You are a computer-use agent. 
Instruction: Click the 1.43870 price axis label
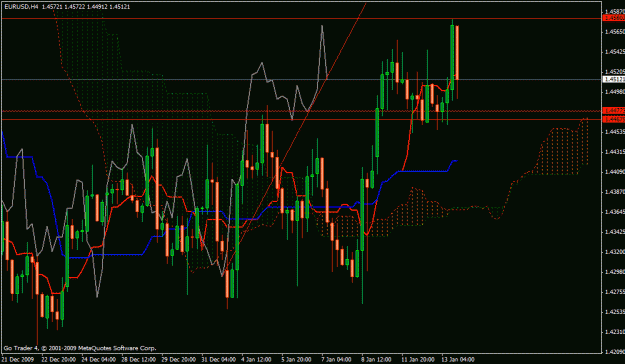[614, 192]
